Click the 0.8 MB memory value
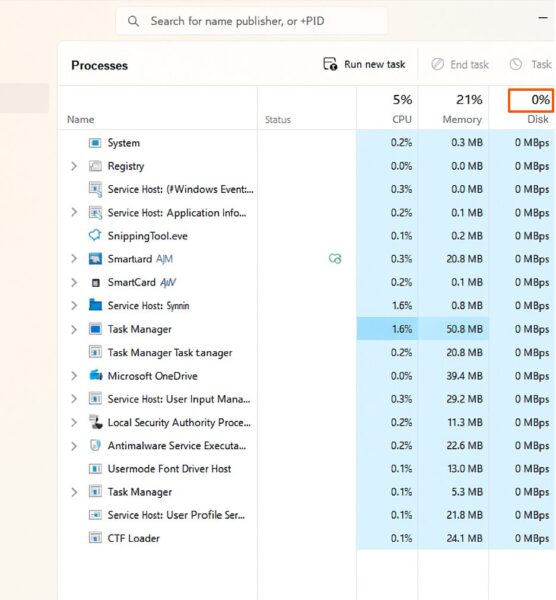 pos(467,306)
